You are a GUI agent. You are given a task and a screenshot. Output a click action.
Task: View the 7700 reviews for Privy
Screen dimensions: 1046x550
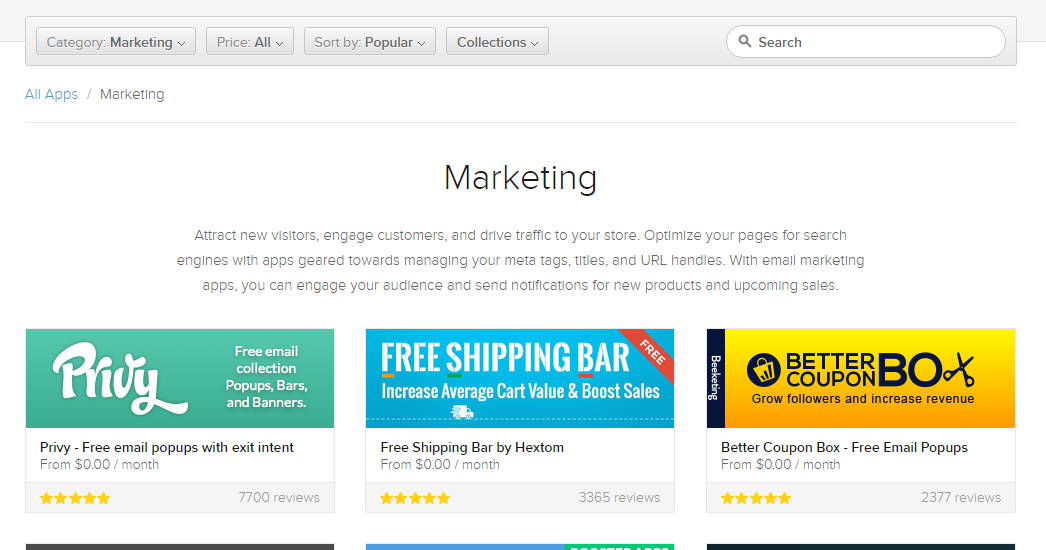pyautogui.click(x=279, y=497)
